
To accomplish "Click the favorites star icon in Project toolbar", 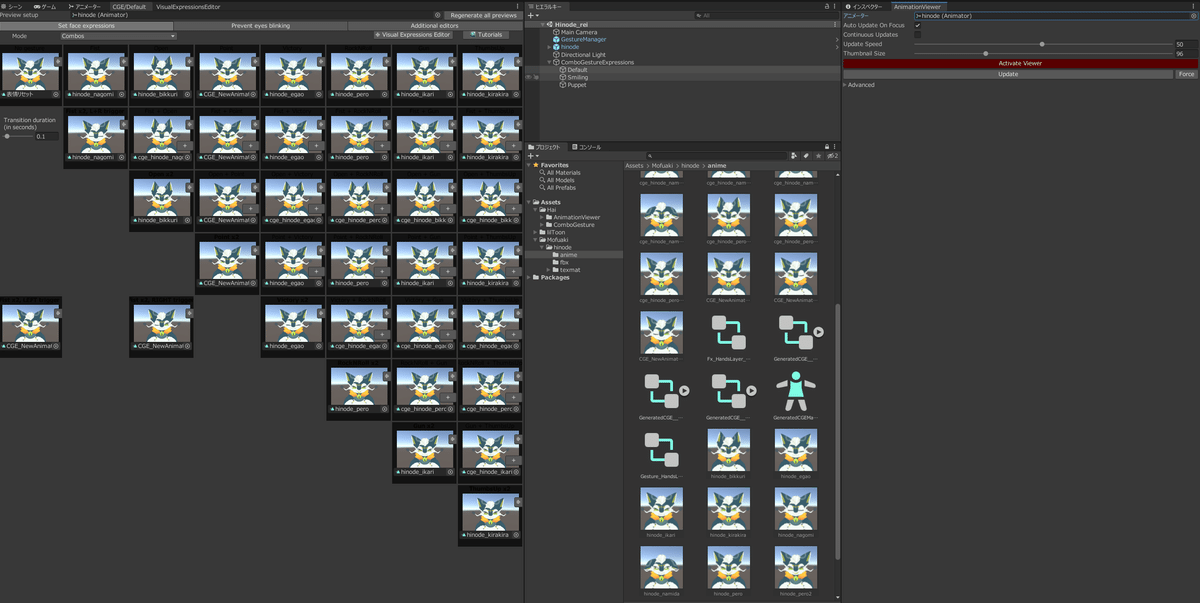I will pos(818,156).
